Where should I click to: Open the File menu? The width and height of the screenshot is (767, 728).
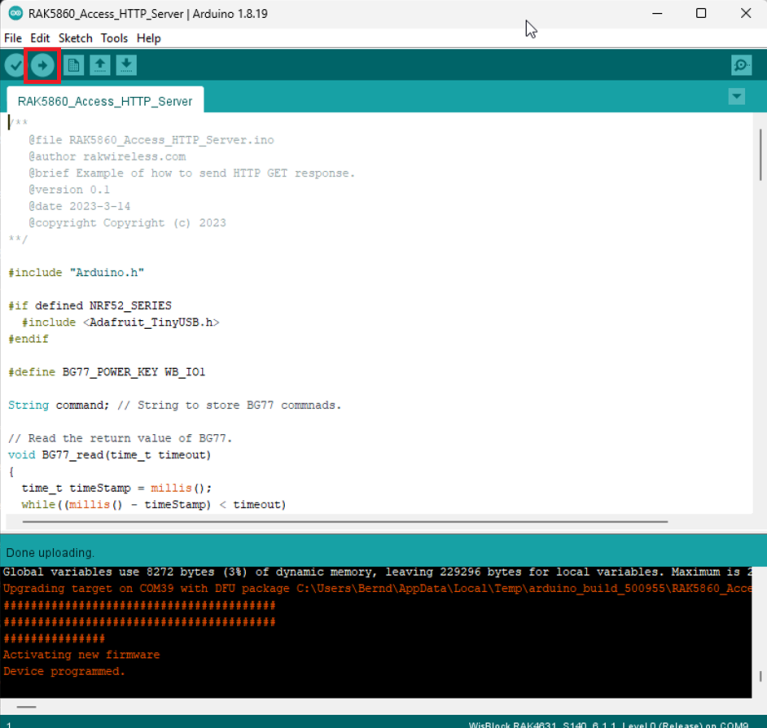tap(13, 38)
